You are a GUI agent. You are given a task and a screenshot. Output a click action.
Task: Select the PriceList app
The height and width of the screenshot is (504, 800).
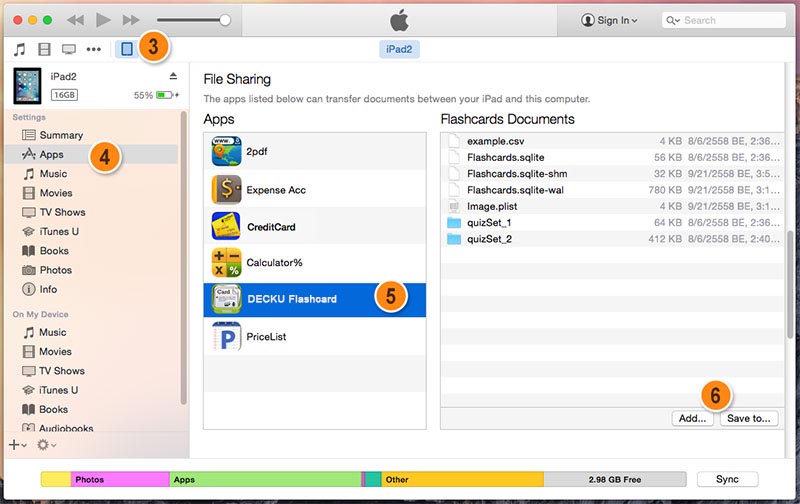point(315,337)
